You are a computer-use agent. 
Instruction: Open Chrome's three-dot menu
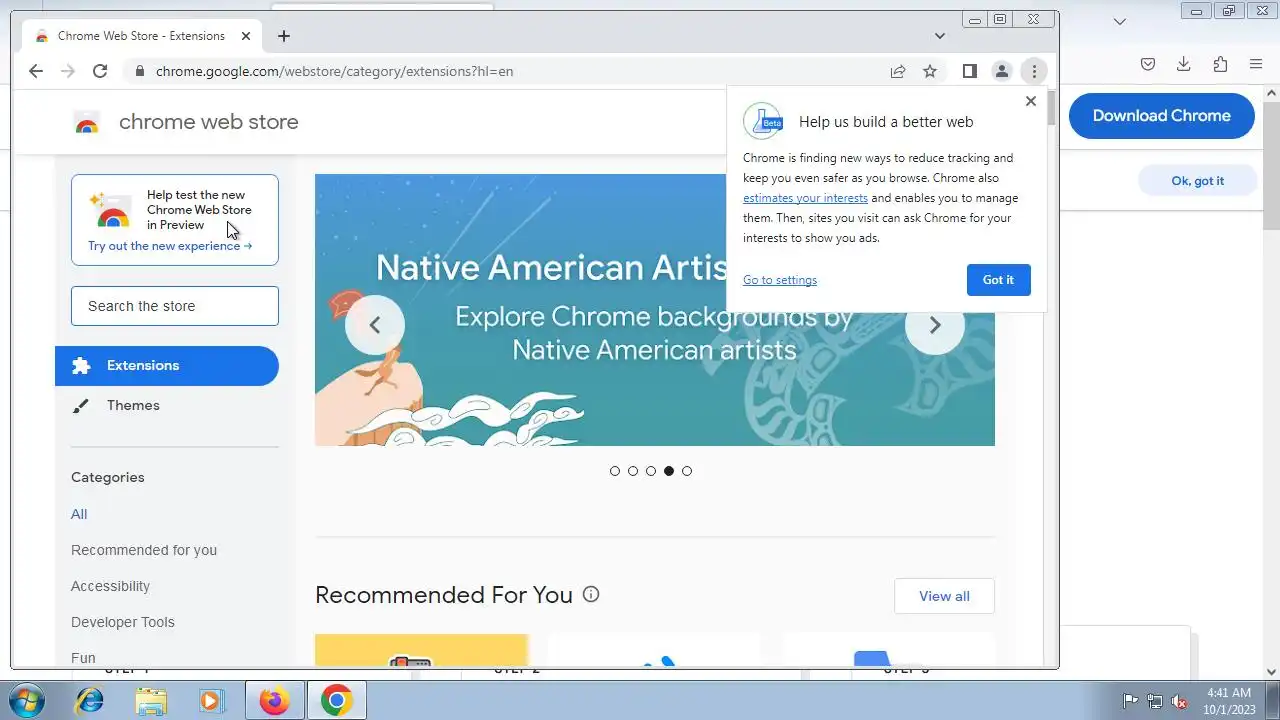coord(1034,71)
